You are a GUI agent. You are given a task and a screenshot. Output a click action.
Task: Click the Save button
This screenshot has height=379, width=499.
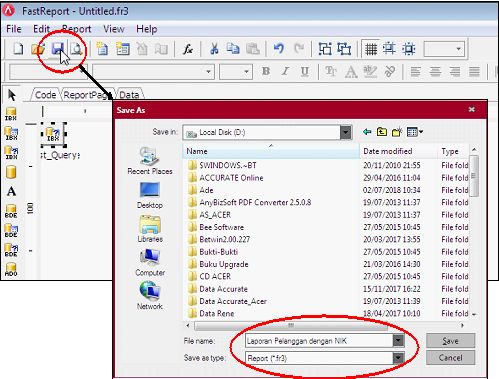[x=450, y=341]
